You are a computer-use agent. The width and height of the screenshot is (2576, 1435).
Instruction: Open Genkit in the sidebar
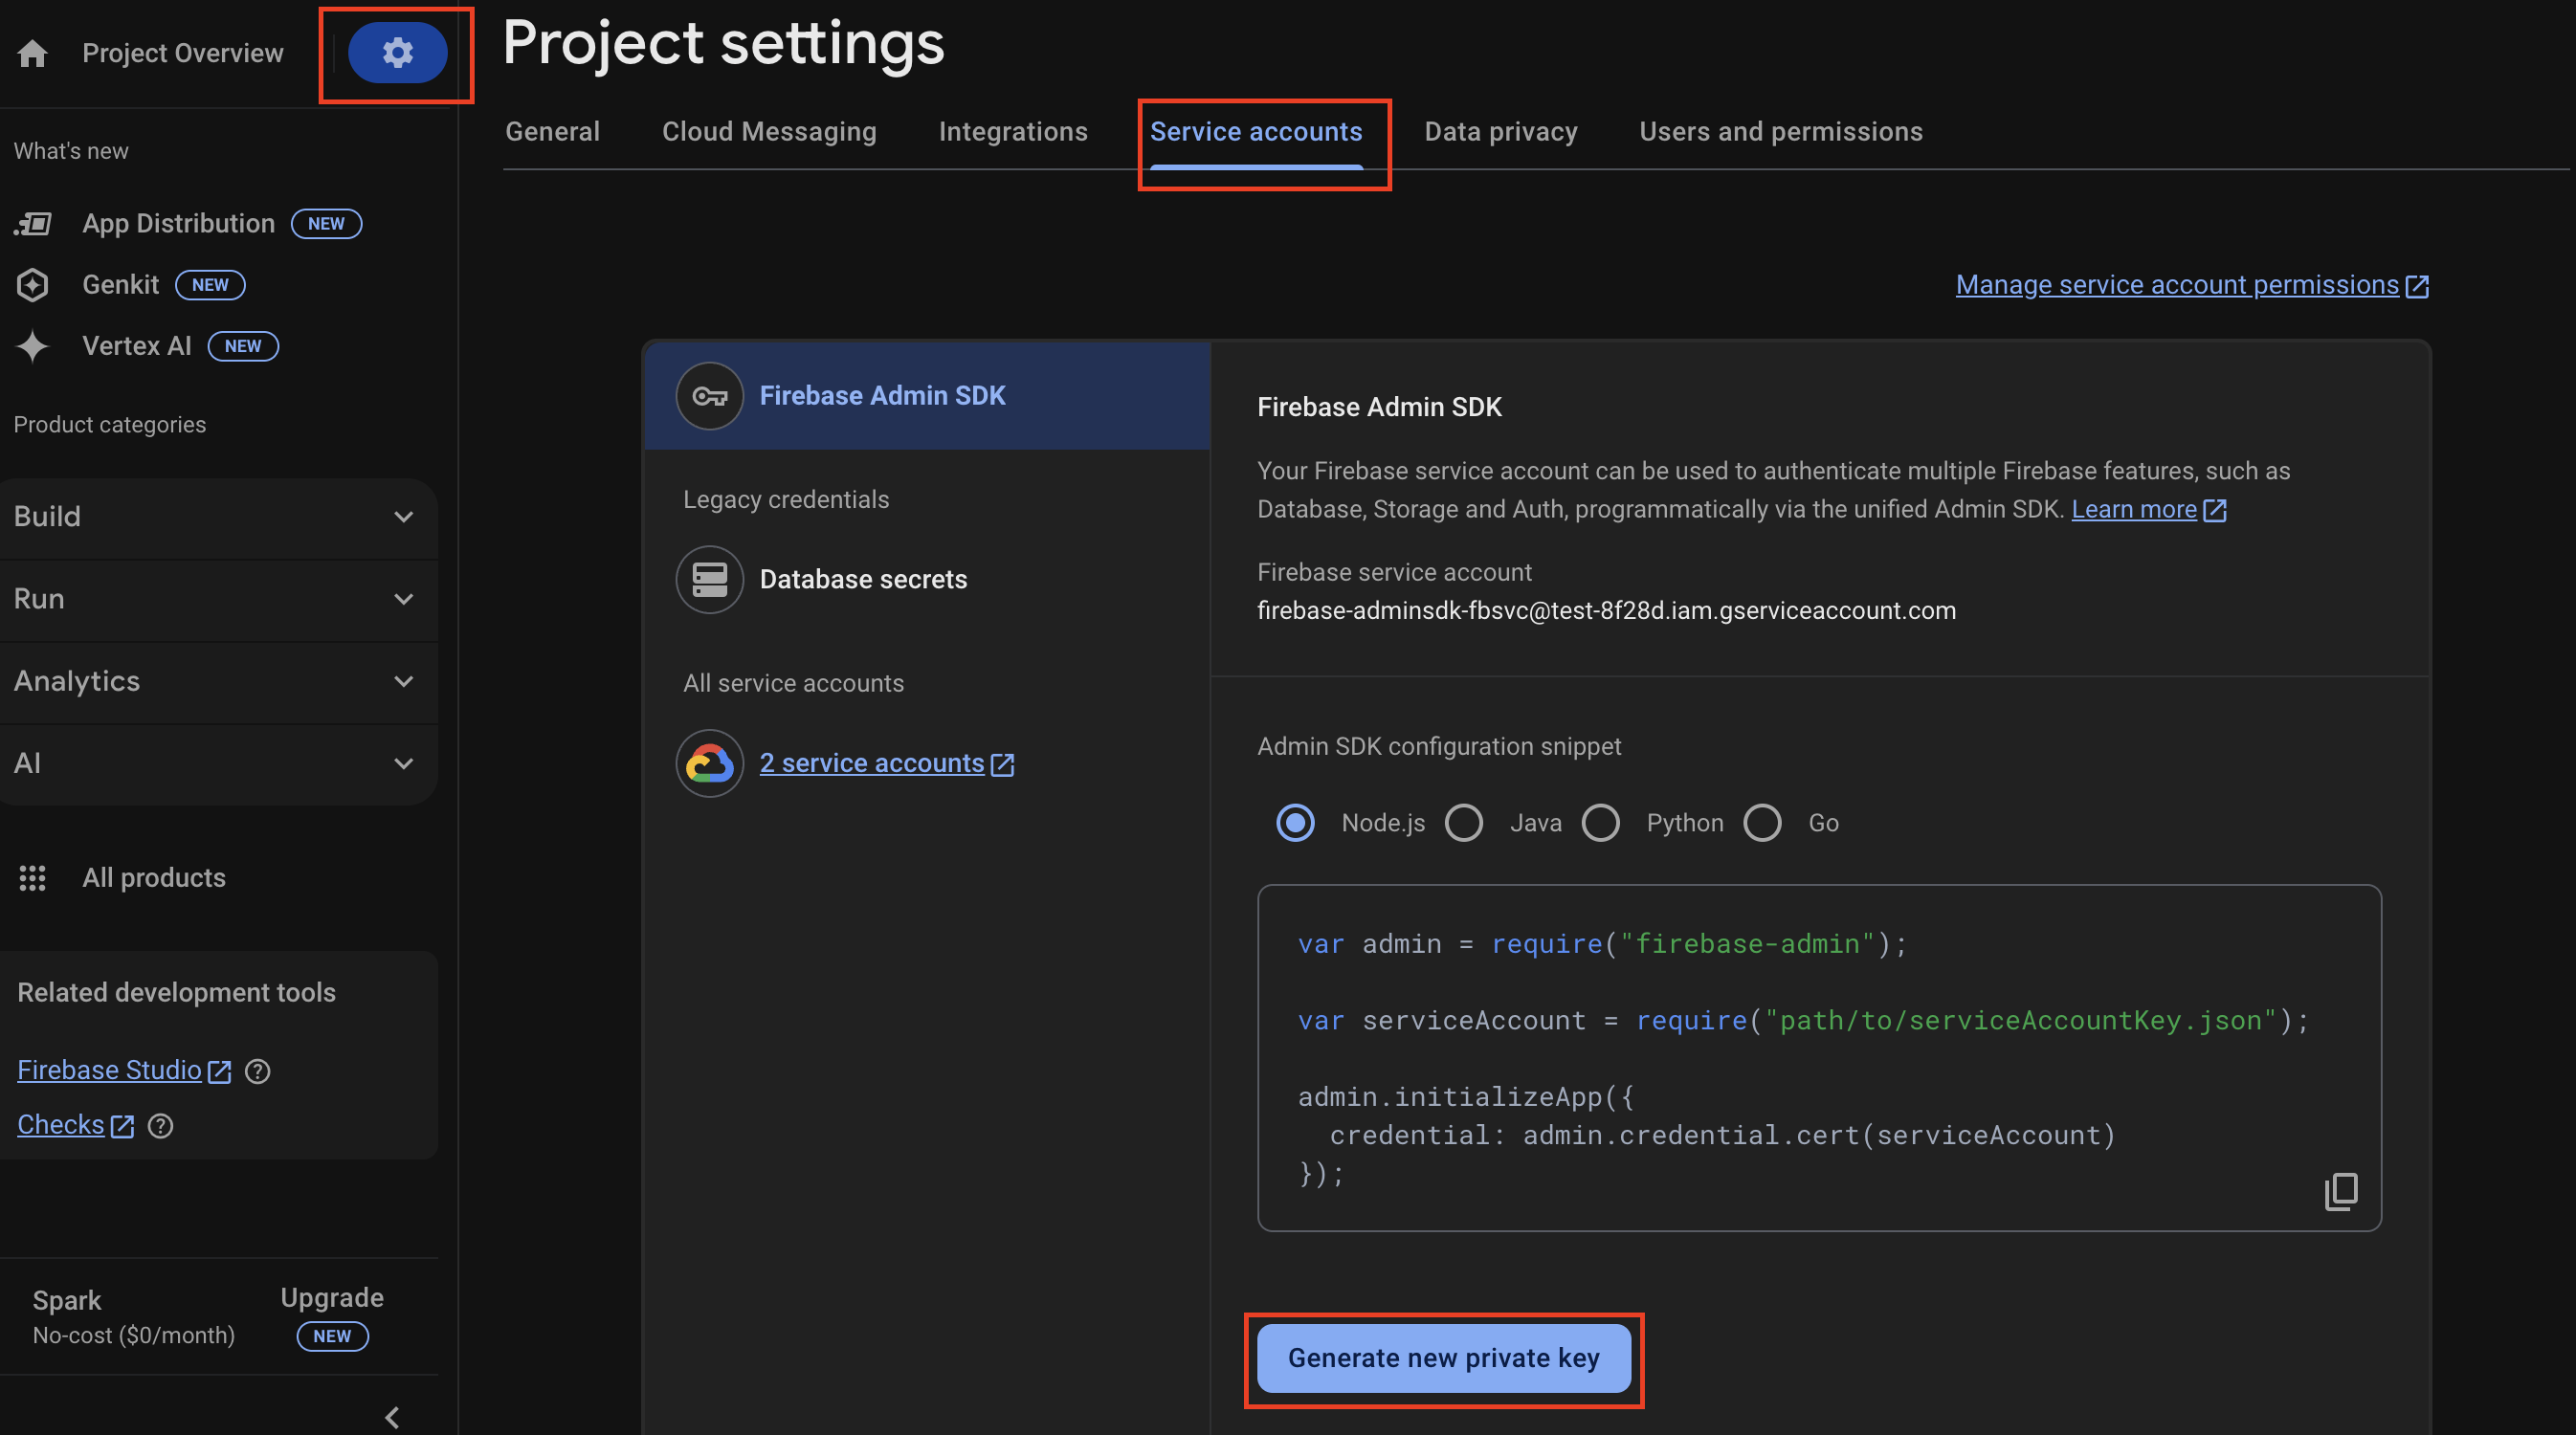120,285
